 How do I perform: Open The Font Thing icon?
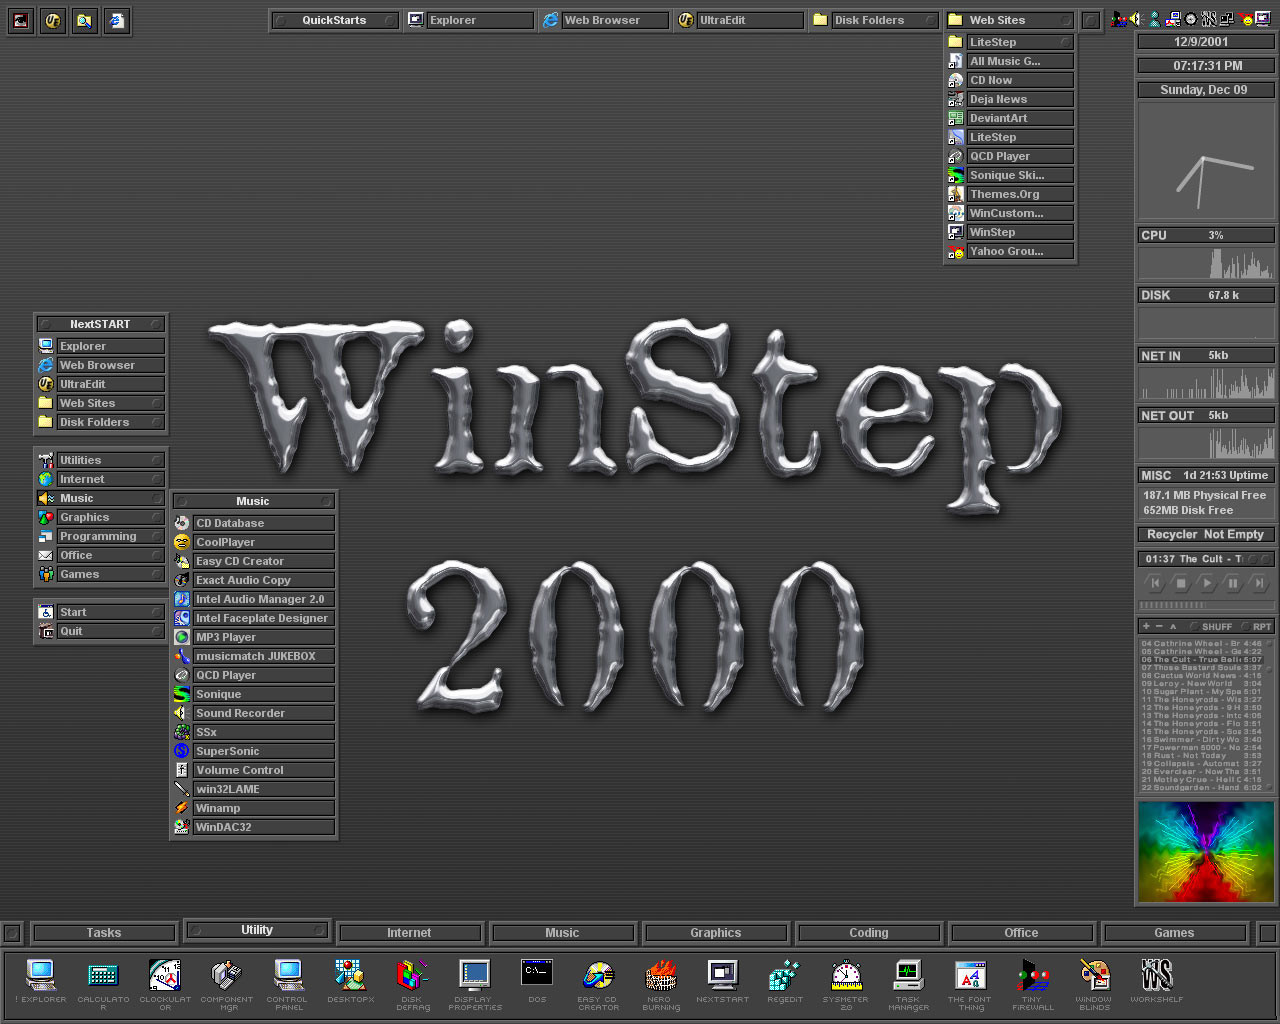pos(970,985)
